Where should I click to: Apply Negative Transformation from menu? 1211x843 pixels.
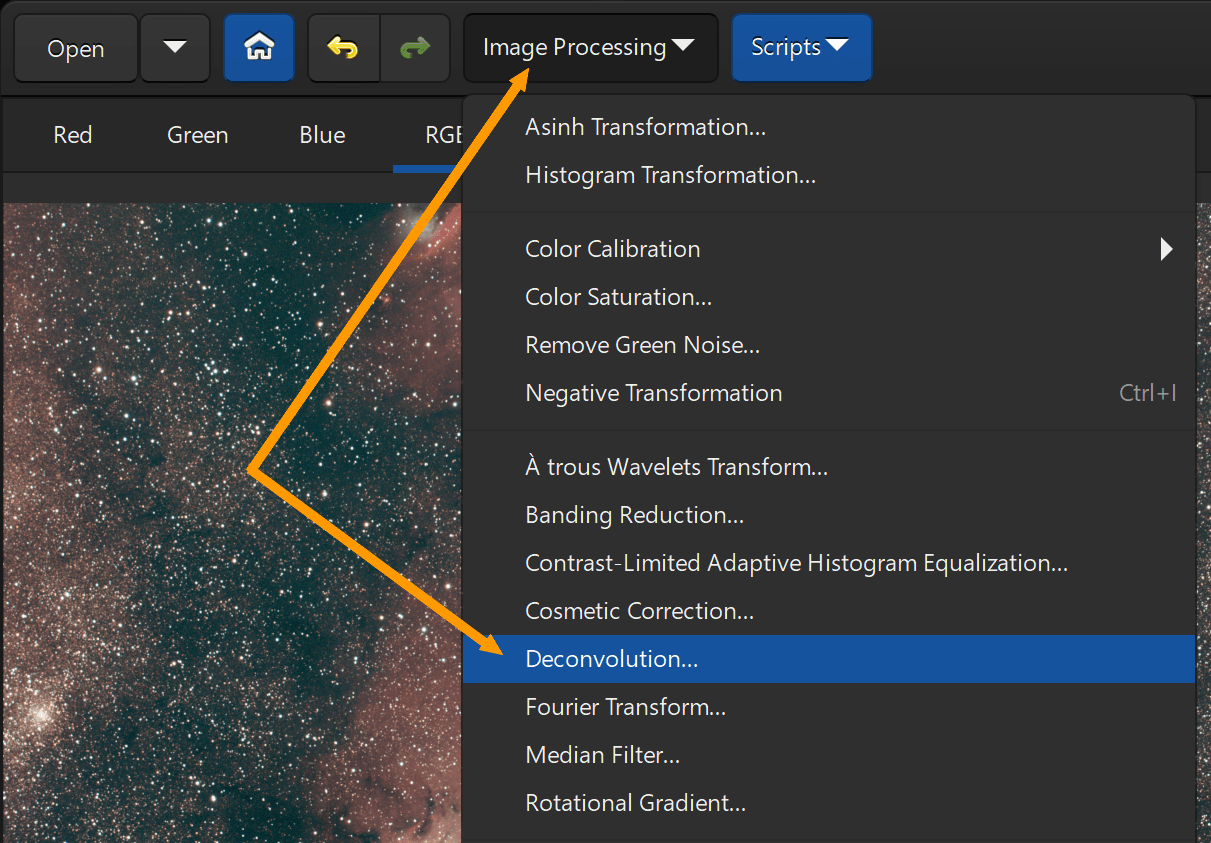click(653, 393)
